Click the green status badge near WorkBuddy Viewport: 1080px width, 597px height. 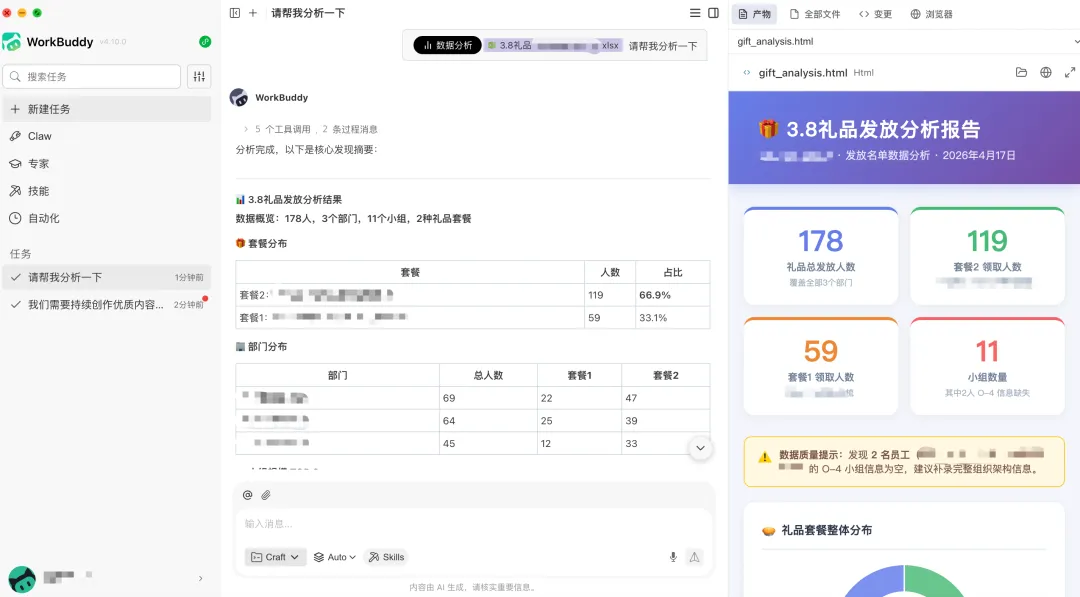coord(205,41)
